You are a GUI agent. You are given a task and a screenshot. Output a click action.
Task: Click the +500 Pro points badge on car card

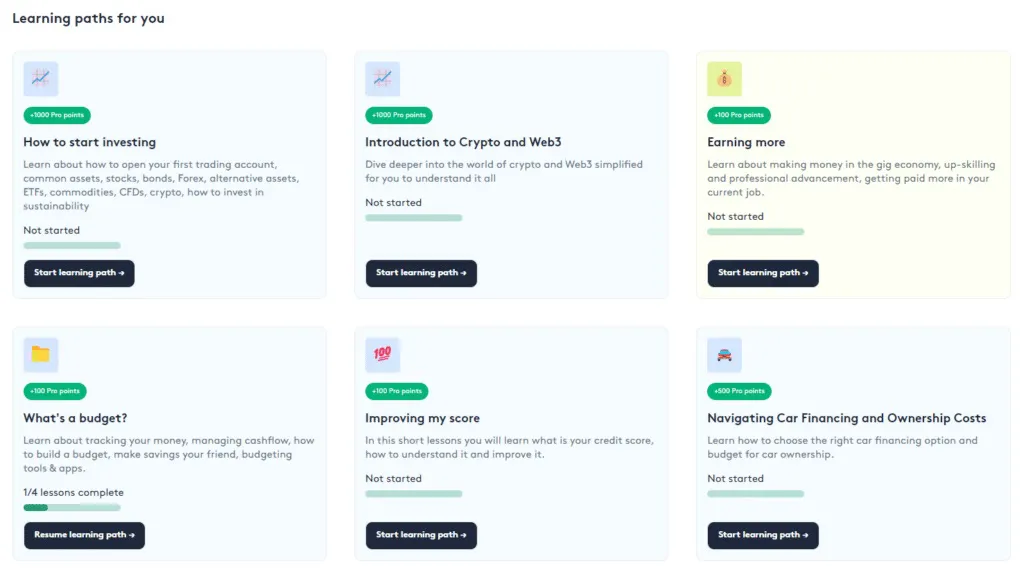(x=739, y=391)
